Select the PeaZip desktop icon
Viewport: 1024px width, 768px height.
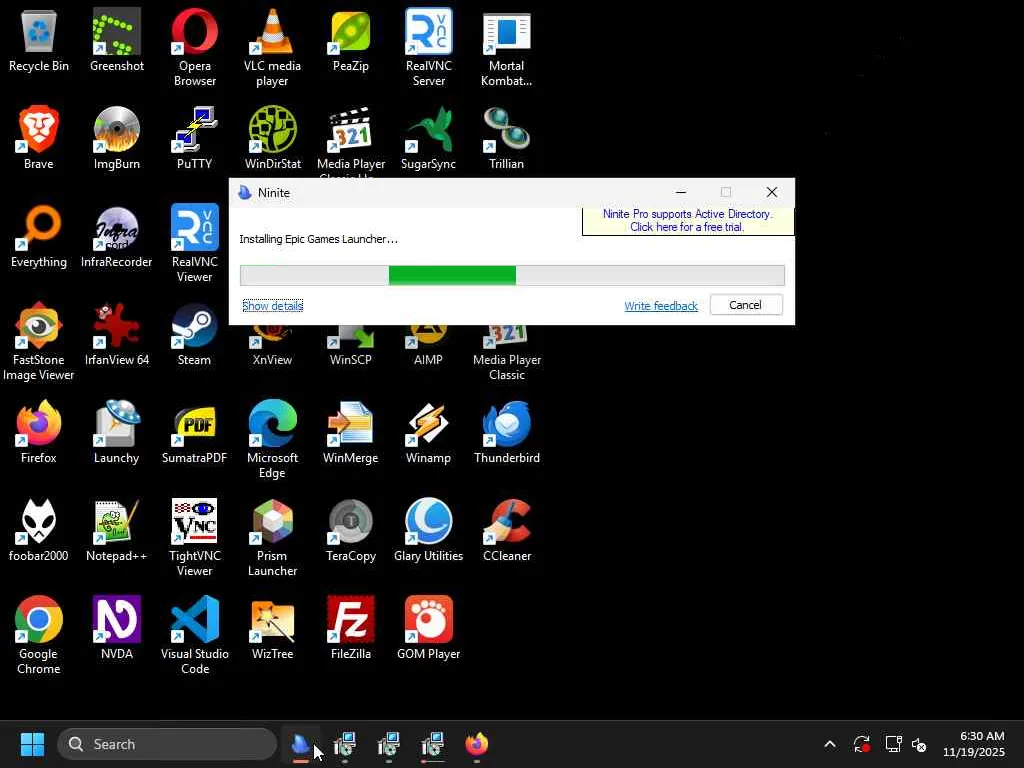351,40
